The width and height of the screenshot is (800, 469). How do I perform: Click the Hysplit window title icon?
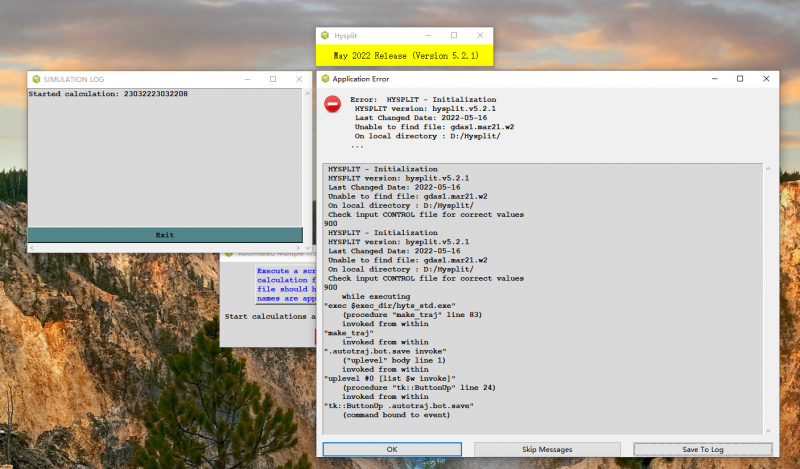click(325, 35)
